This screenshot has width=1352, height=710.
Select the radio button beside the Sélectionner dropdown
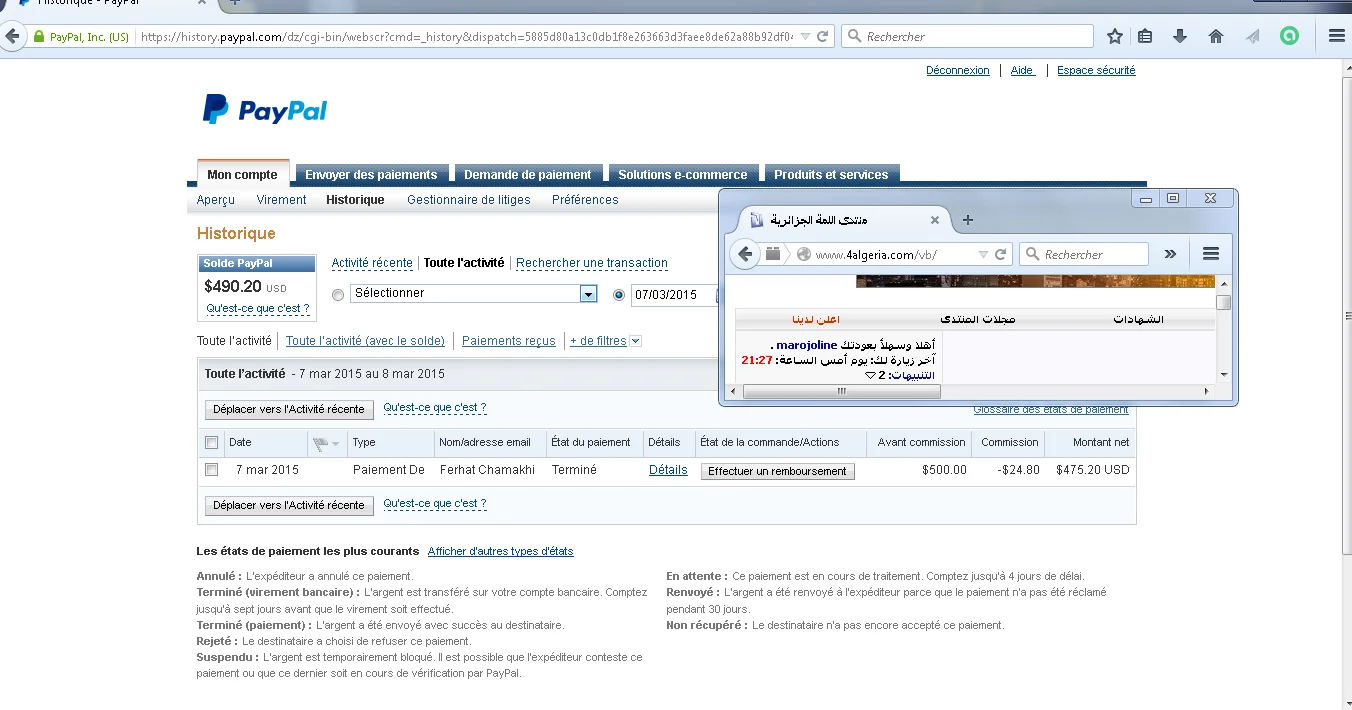338,294
